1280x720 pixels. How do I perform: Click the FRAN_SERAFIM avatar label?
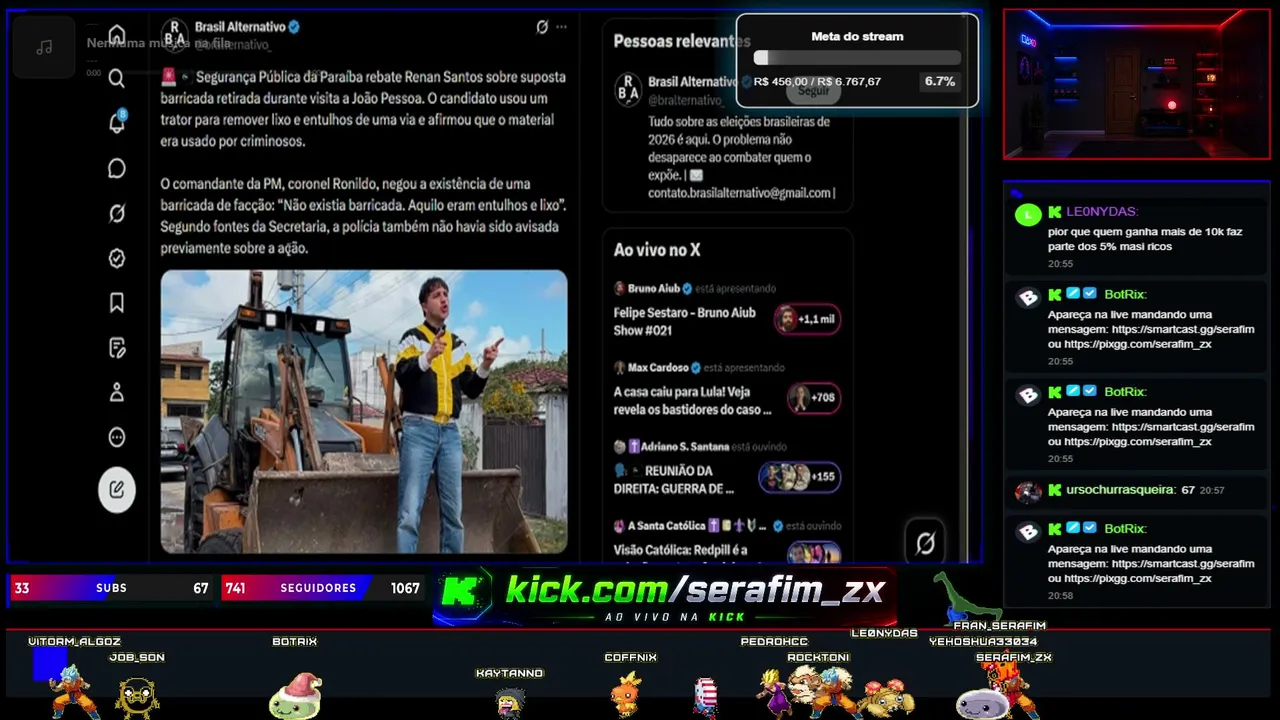999,625
